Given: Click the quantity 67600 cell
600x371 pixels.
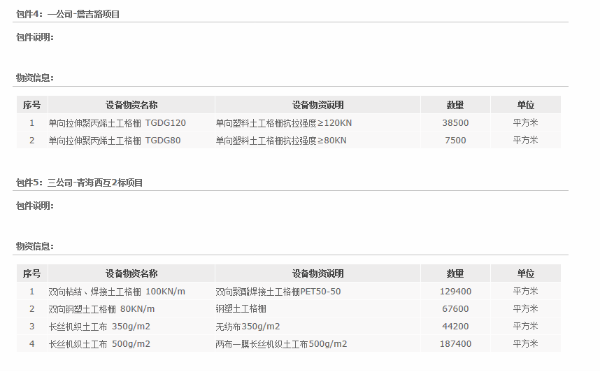Looking at the screenshot, I should 455,309.
